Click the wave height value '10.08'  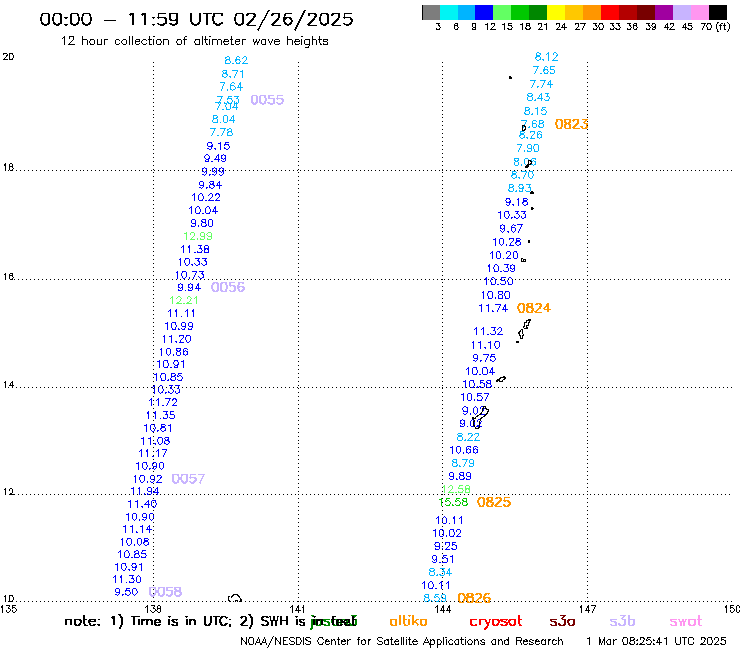click(x=135, y=542)
